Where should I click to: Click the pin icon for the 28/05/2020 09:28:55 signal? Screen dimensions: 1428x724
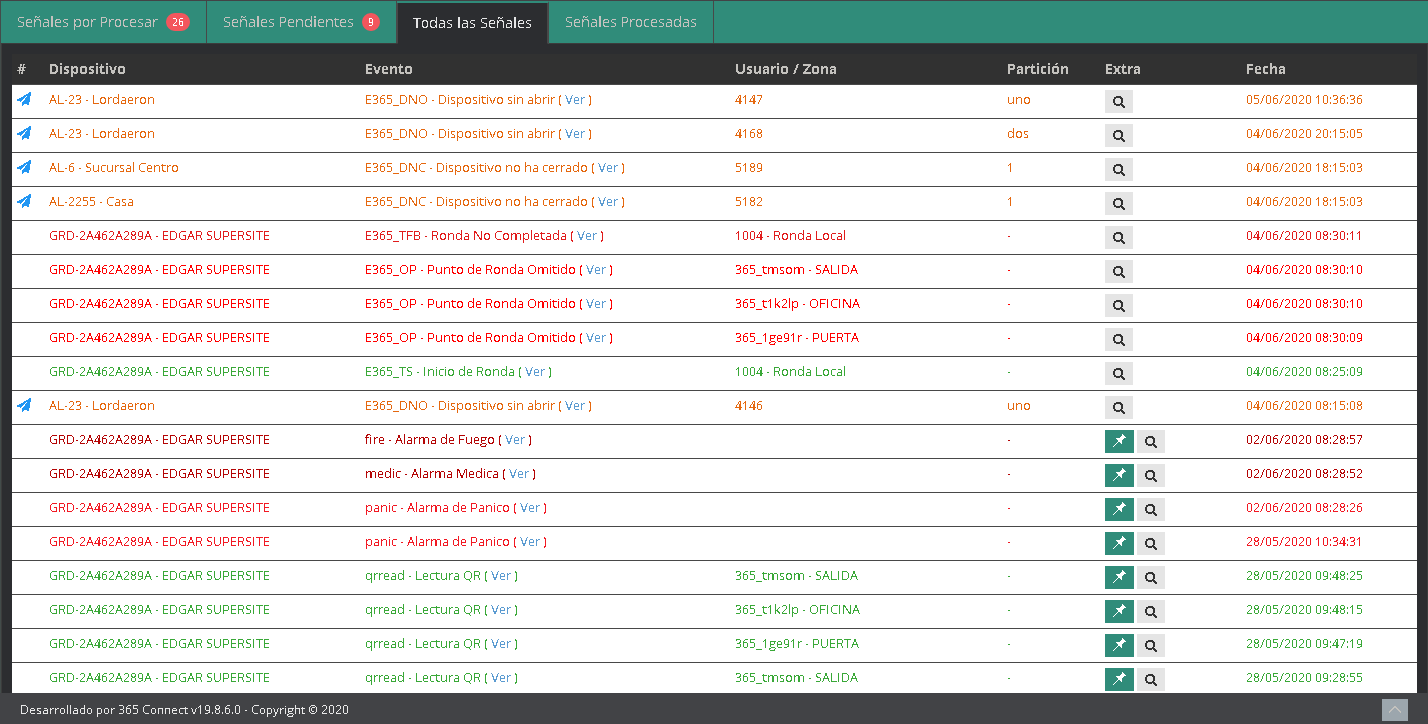click(1119, 679)
